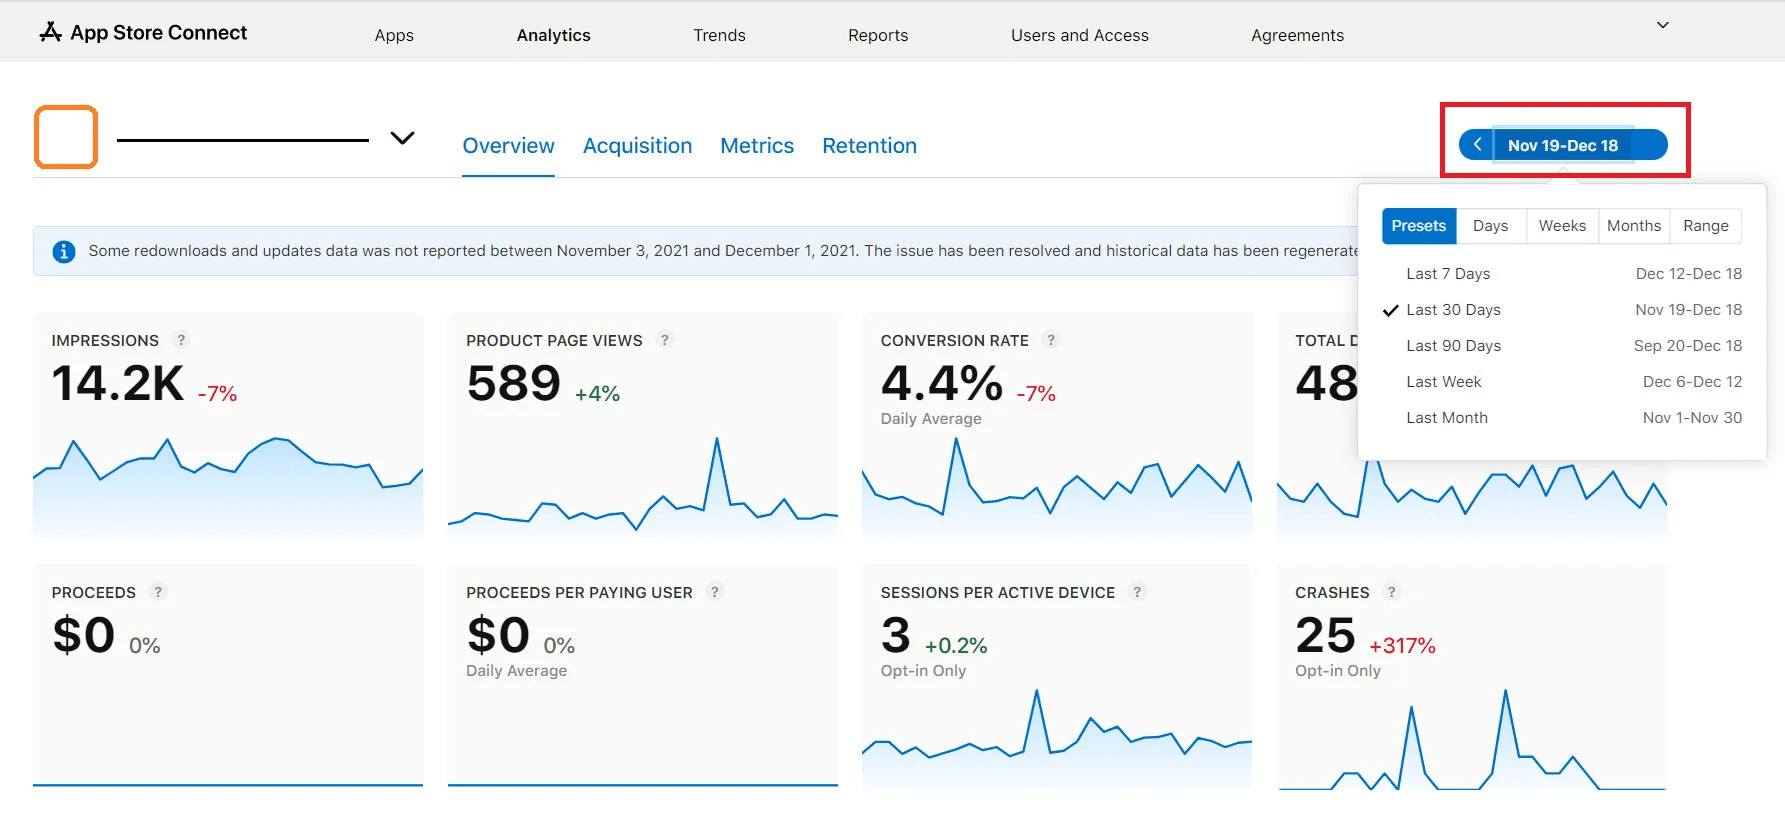This screenshot has width=1785, height=838.
Task: Click the redownloads data notice text
Action: tap(722, 251)
